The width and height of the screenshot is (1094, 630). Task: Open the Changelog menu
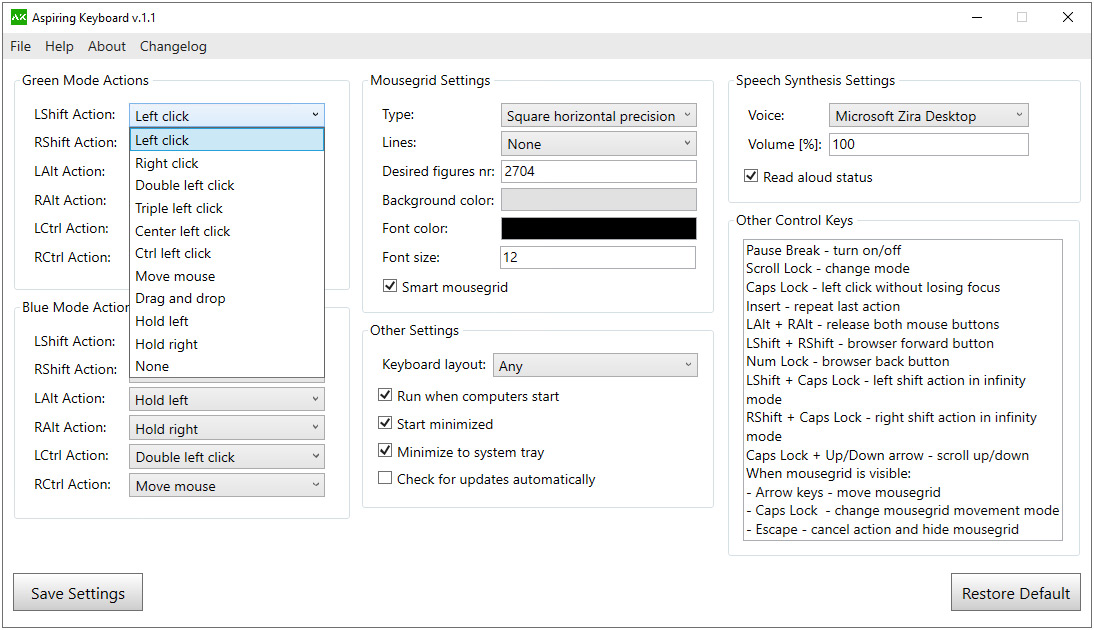pyautogui.click(x=173, y=46)
